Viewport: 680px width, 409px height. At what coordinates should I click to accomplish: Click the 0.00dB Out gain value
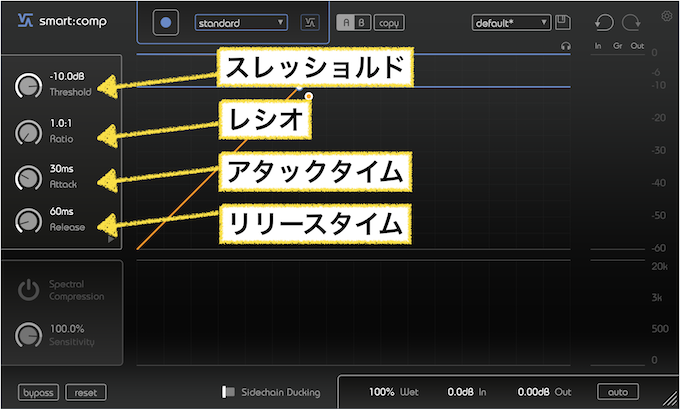534,392
